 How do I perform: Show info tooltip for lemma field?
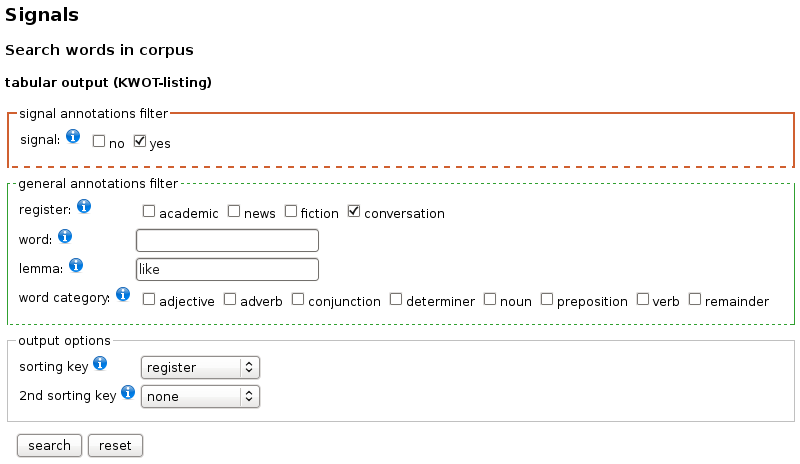76,265
